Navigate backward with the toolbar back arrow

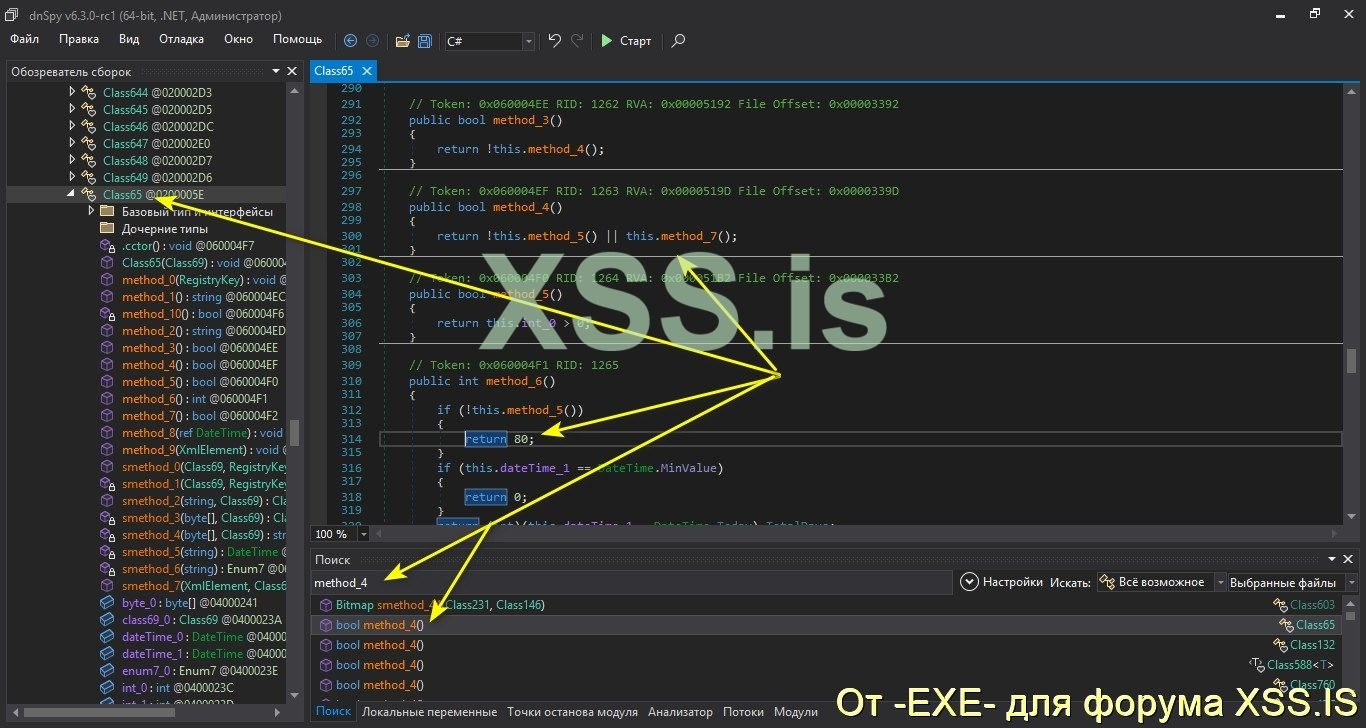(x=350, y=41)
